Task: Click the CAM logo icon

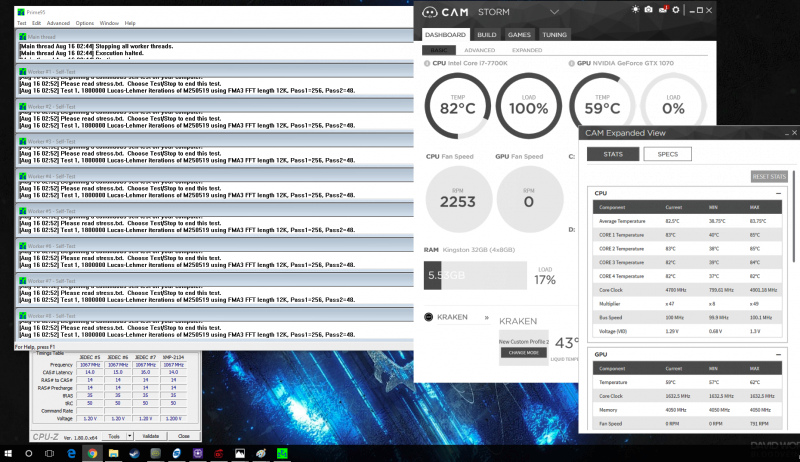Action: pyautogui.click(x=430, y=12)
